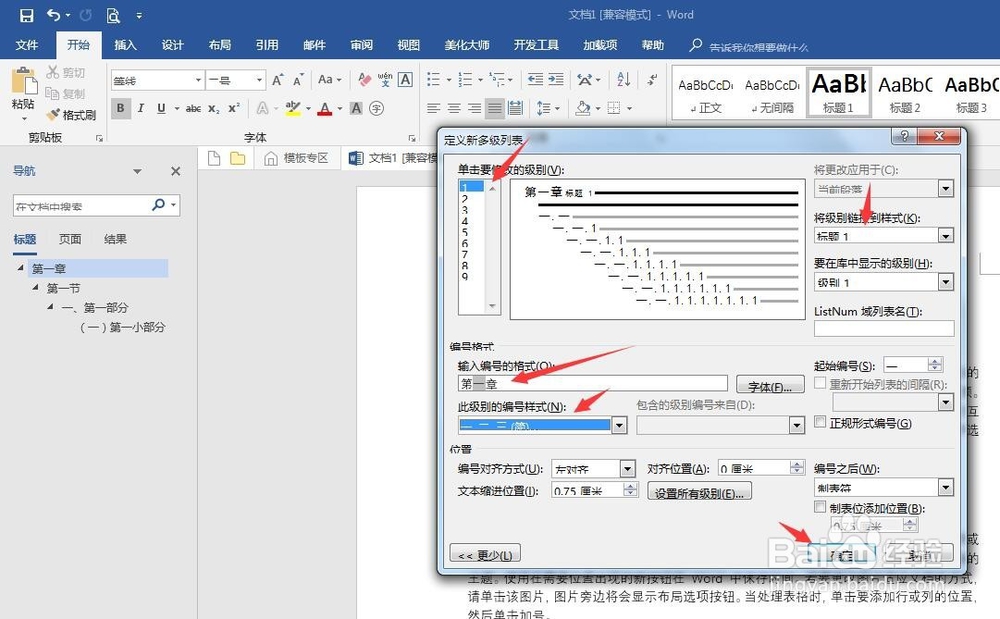Click the sort A-Z icon

pyautogui.click(x=622, y=78)
